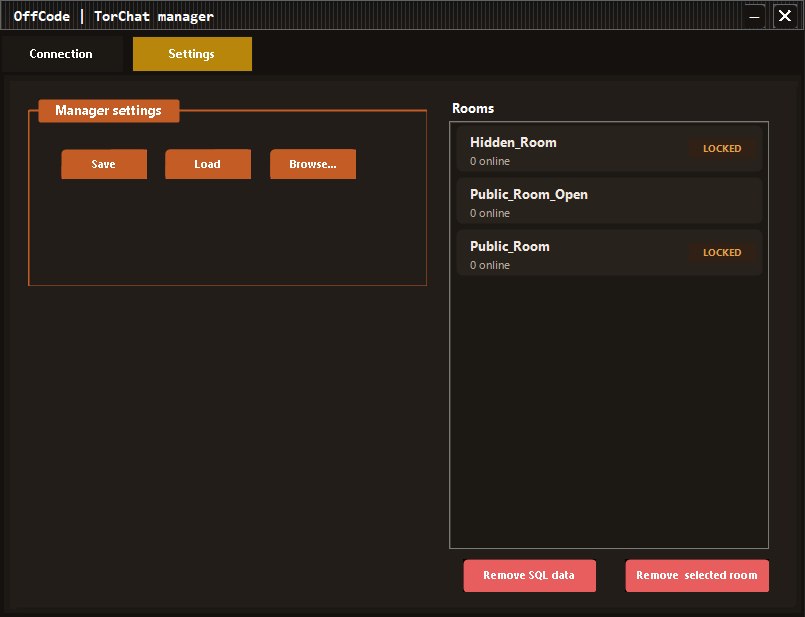
Task: Click the Load settings button
Action: click(x=208, y=164)
